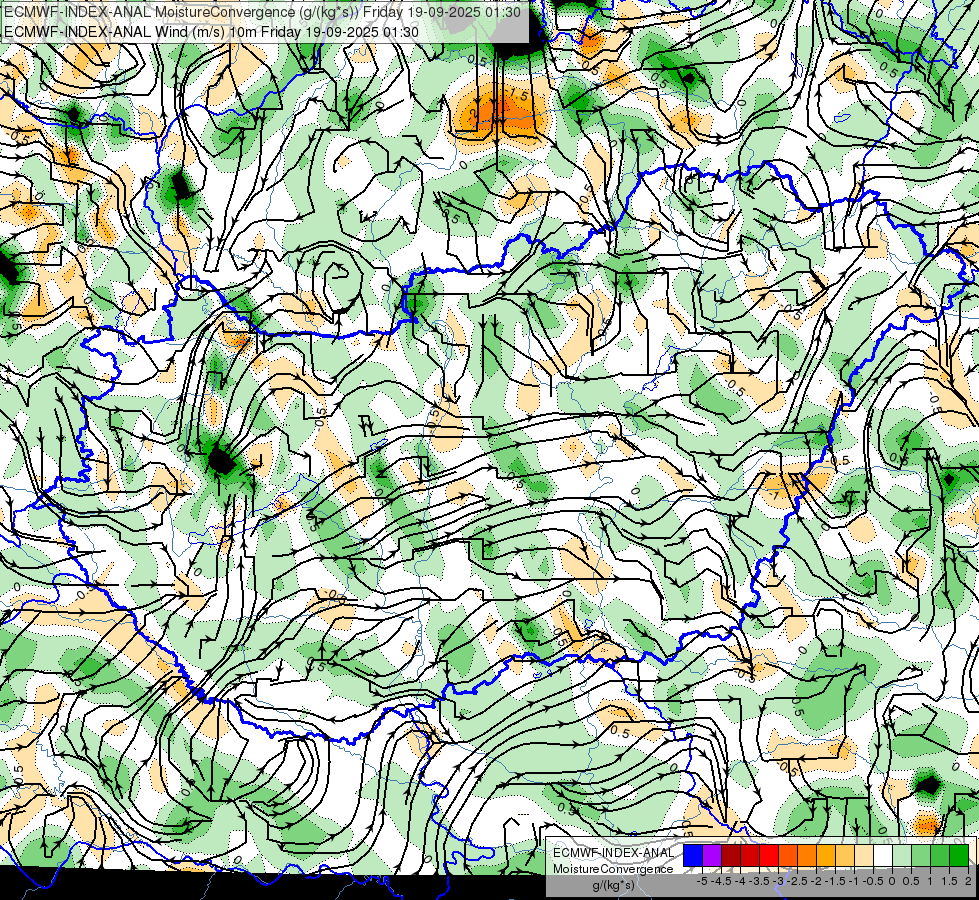Click the palest green swatch between 0 and 0.5

tap(902, 855)
